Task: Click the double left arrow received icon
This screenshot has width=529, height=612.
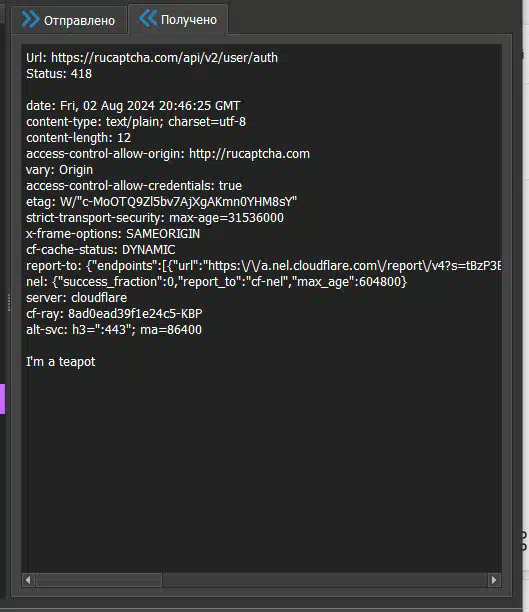Action: (x=148, y=18)
